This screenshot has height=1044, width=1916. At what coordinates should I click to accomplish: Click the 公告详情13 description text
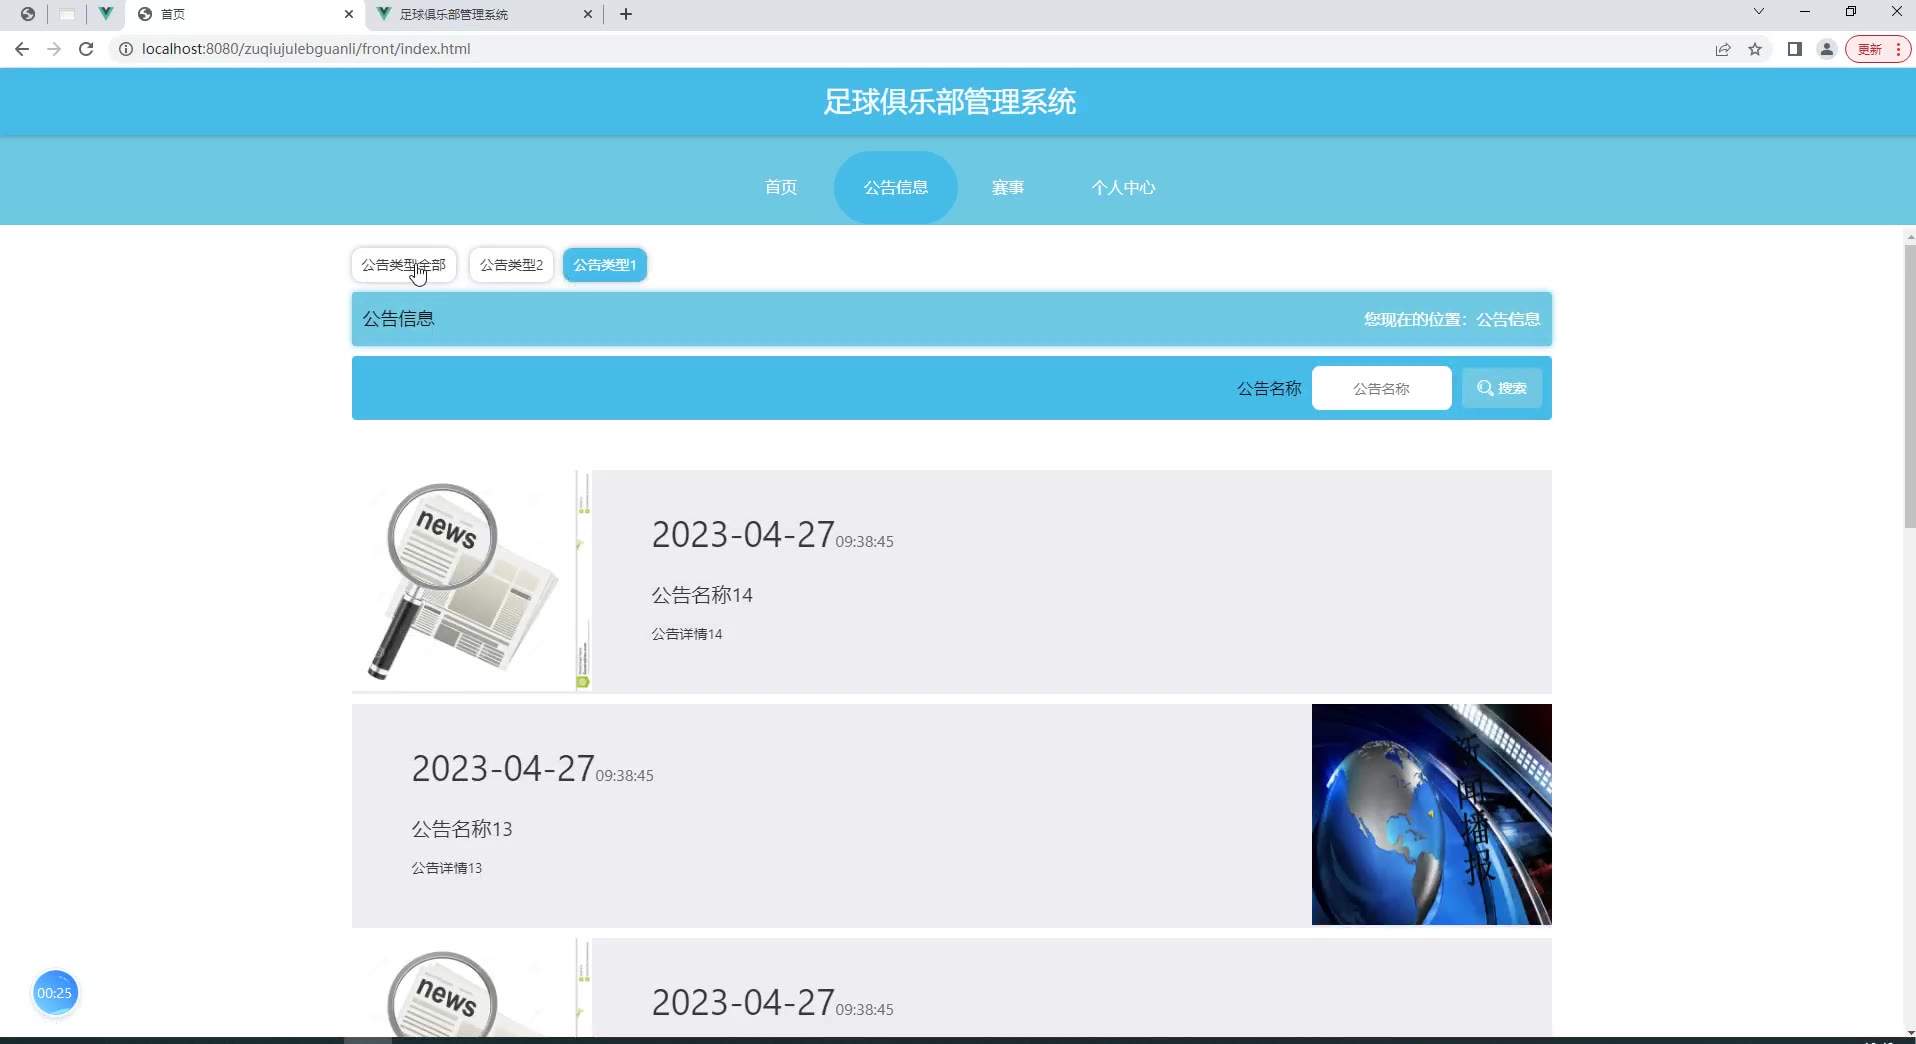tap(447, 868)
